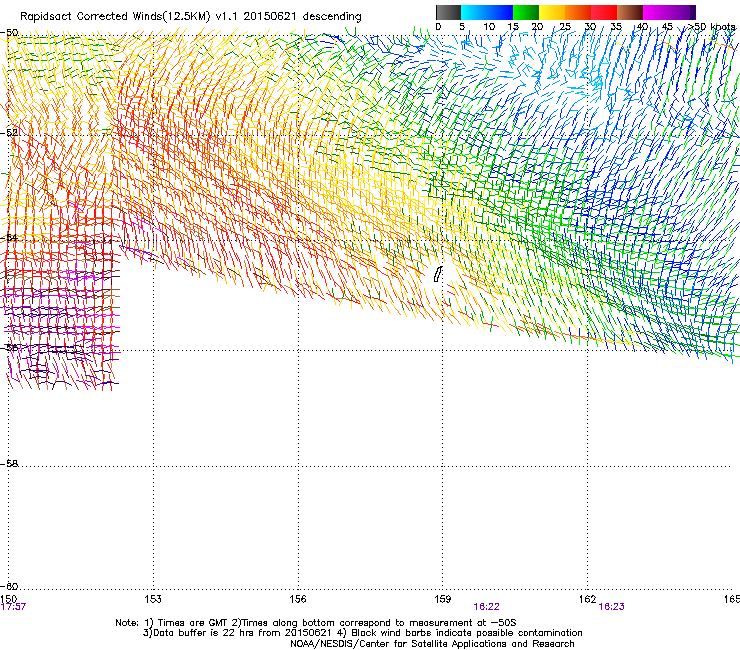Select the dark purple 45-50 knots segment
740x650 pixels.
pyautogui.click(x=682, y=12)
